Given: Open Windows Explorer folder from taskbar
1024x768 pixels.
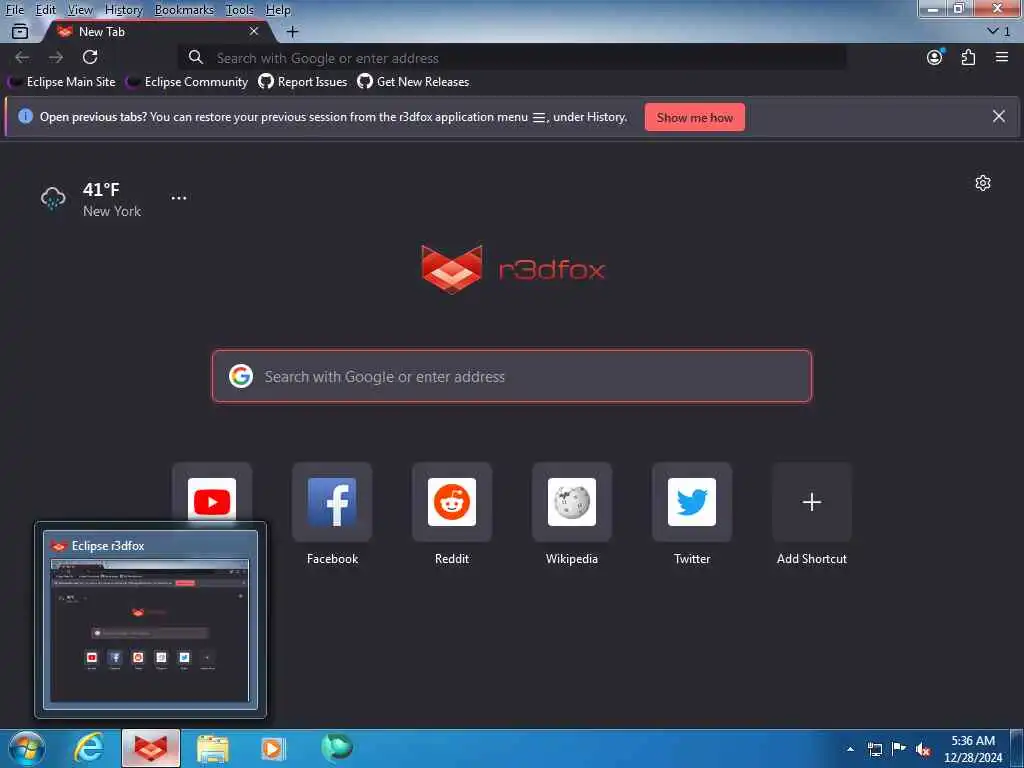Looking at the screenshot, I should point(213,749).
